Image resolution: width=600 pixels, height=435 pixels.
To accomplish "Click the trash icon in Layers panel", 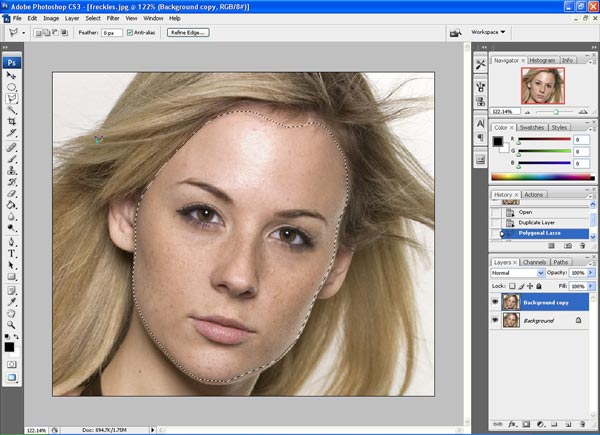I will [582, 424].
